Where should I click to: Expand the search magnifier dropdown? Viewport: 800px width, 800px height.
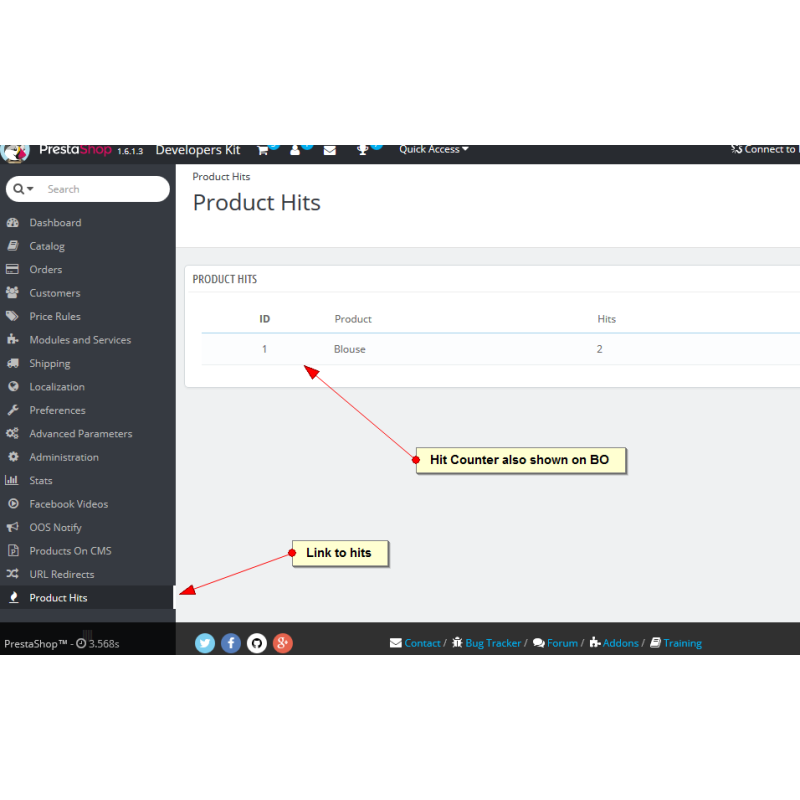click(23, 189)
